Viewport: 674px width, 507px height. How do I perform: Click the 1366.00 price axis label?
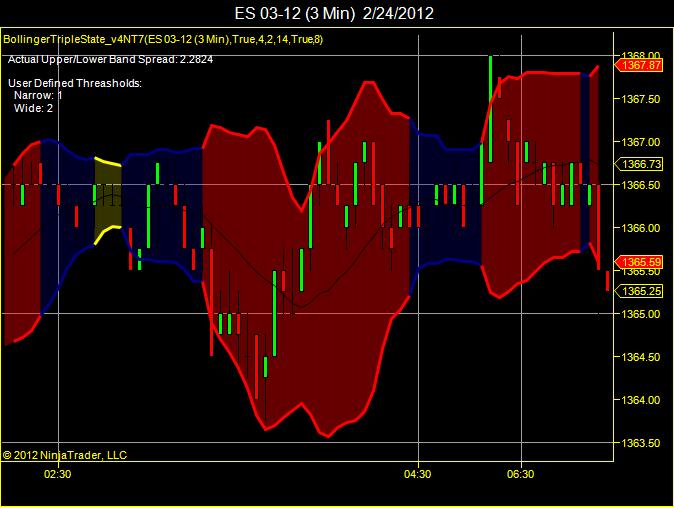click(x=641, y=228)
